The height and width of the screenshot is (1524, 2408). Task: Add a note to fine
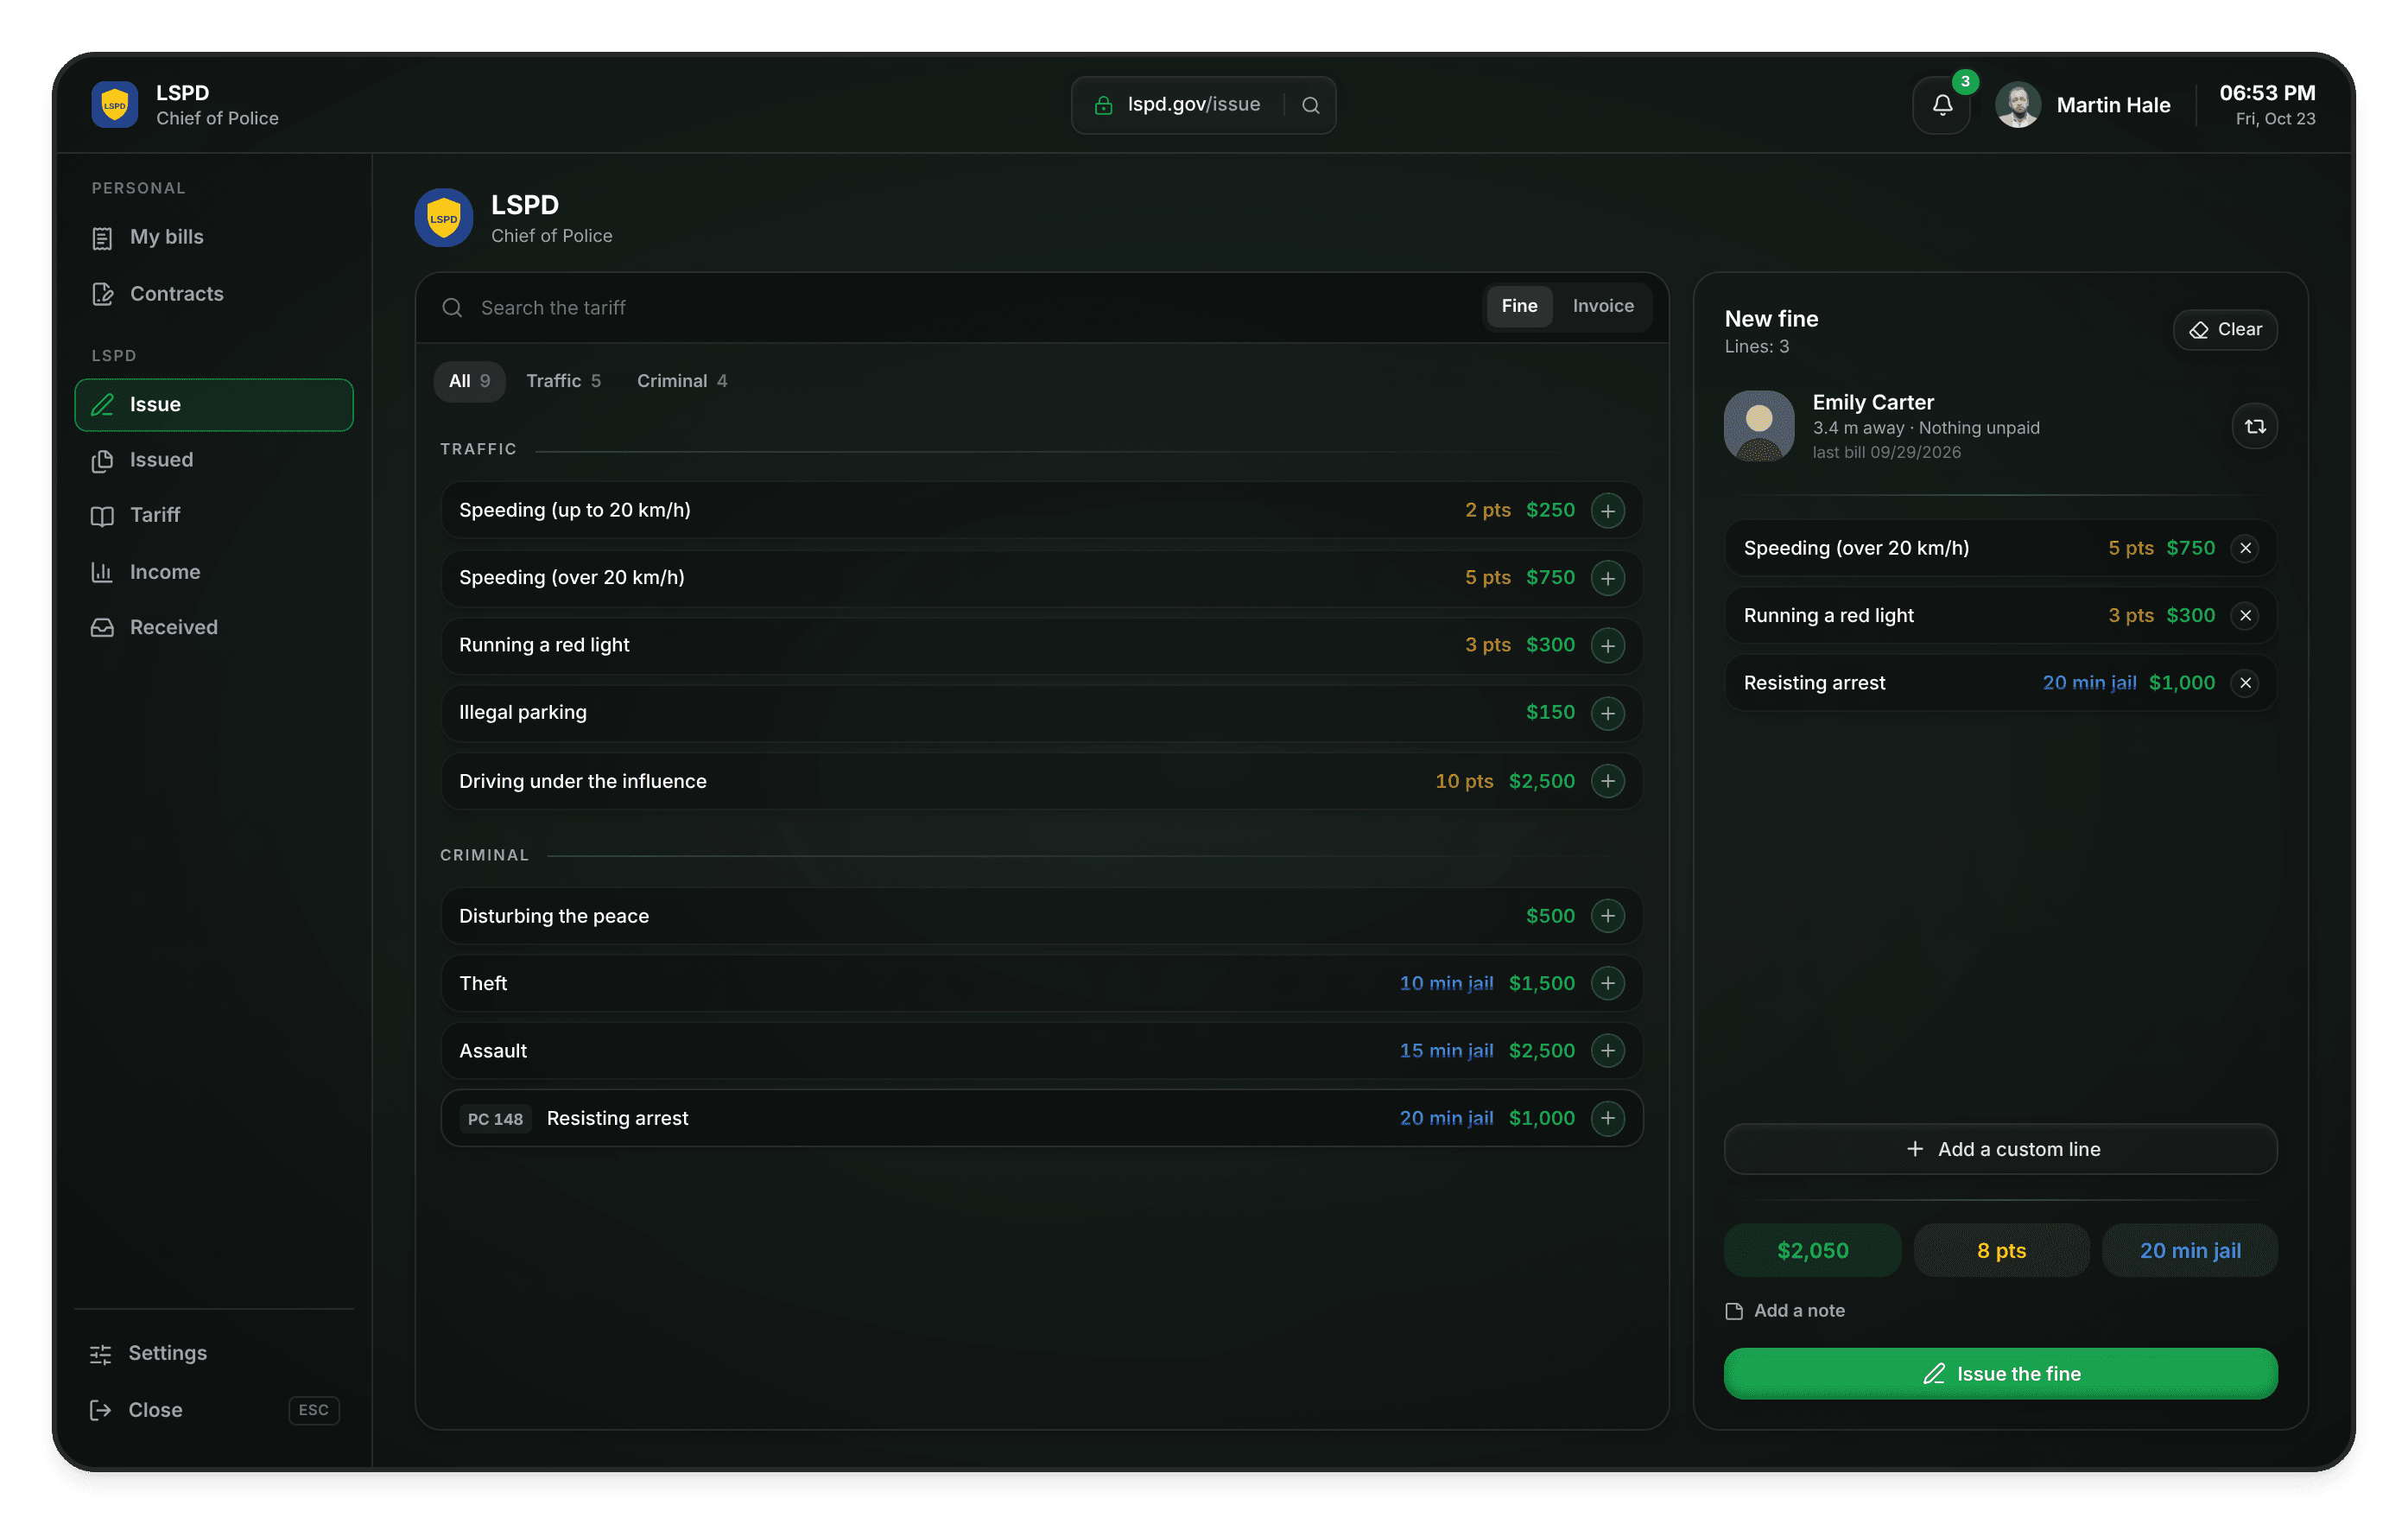click(x=1785, y=1311)
